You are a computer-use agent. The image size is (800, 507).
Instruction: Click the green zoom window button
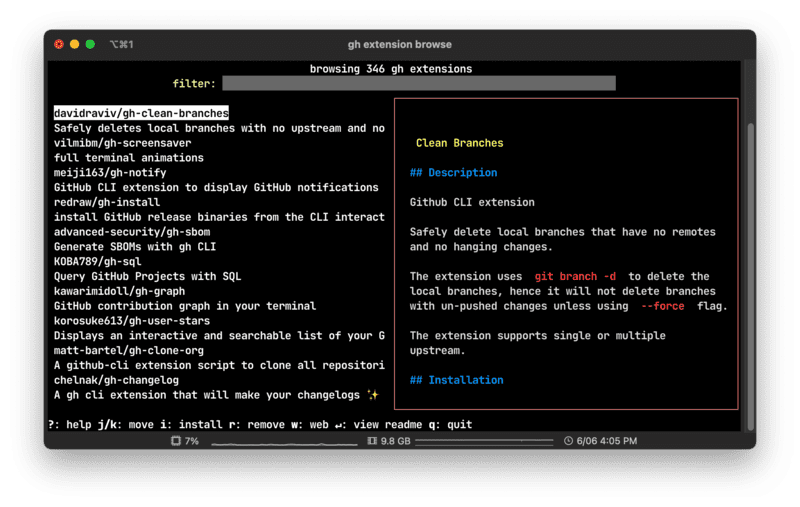tap(90, 45)
